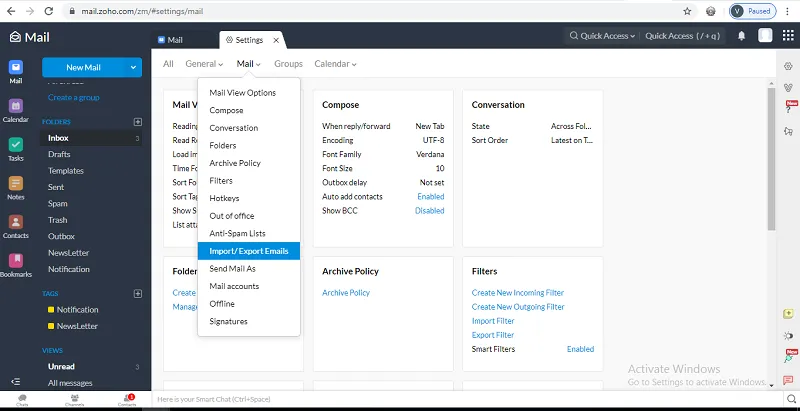The image size is (800, 411).
Task: Open the Inbox folder
Action: tap(91, 138)
